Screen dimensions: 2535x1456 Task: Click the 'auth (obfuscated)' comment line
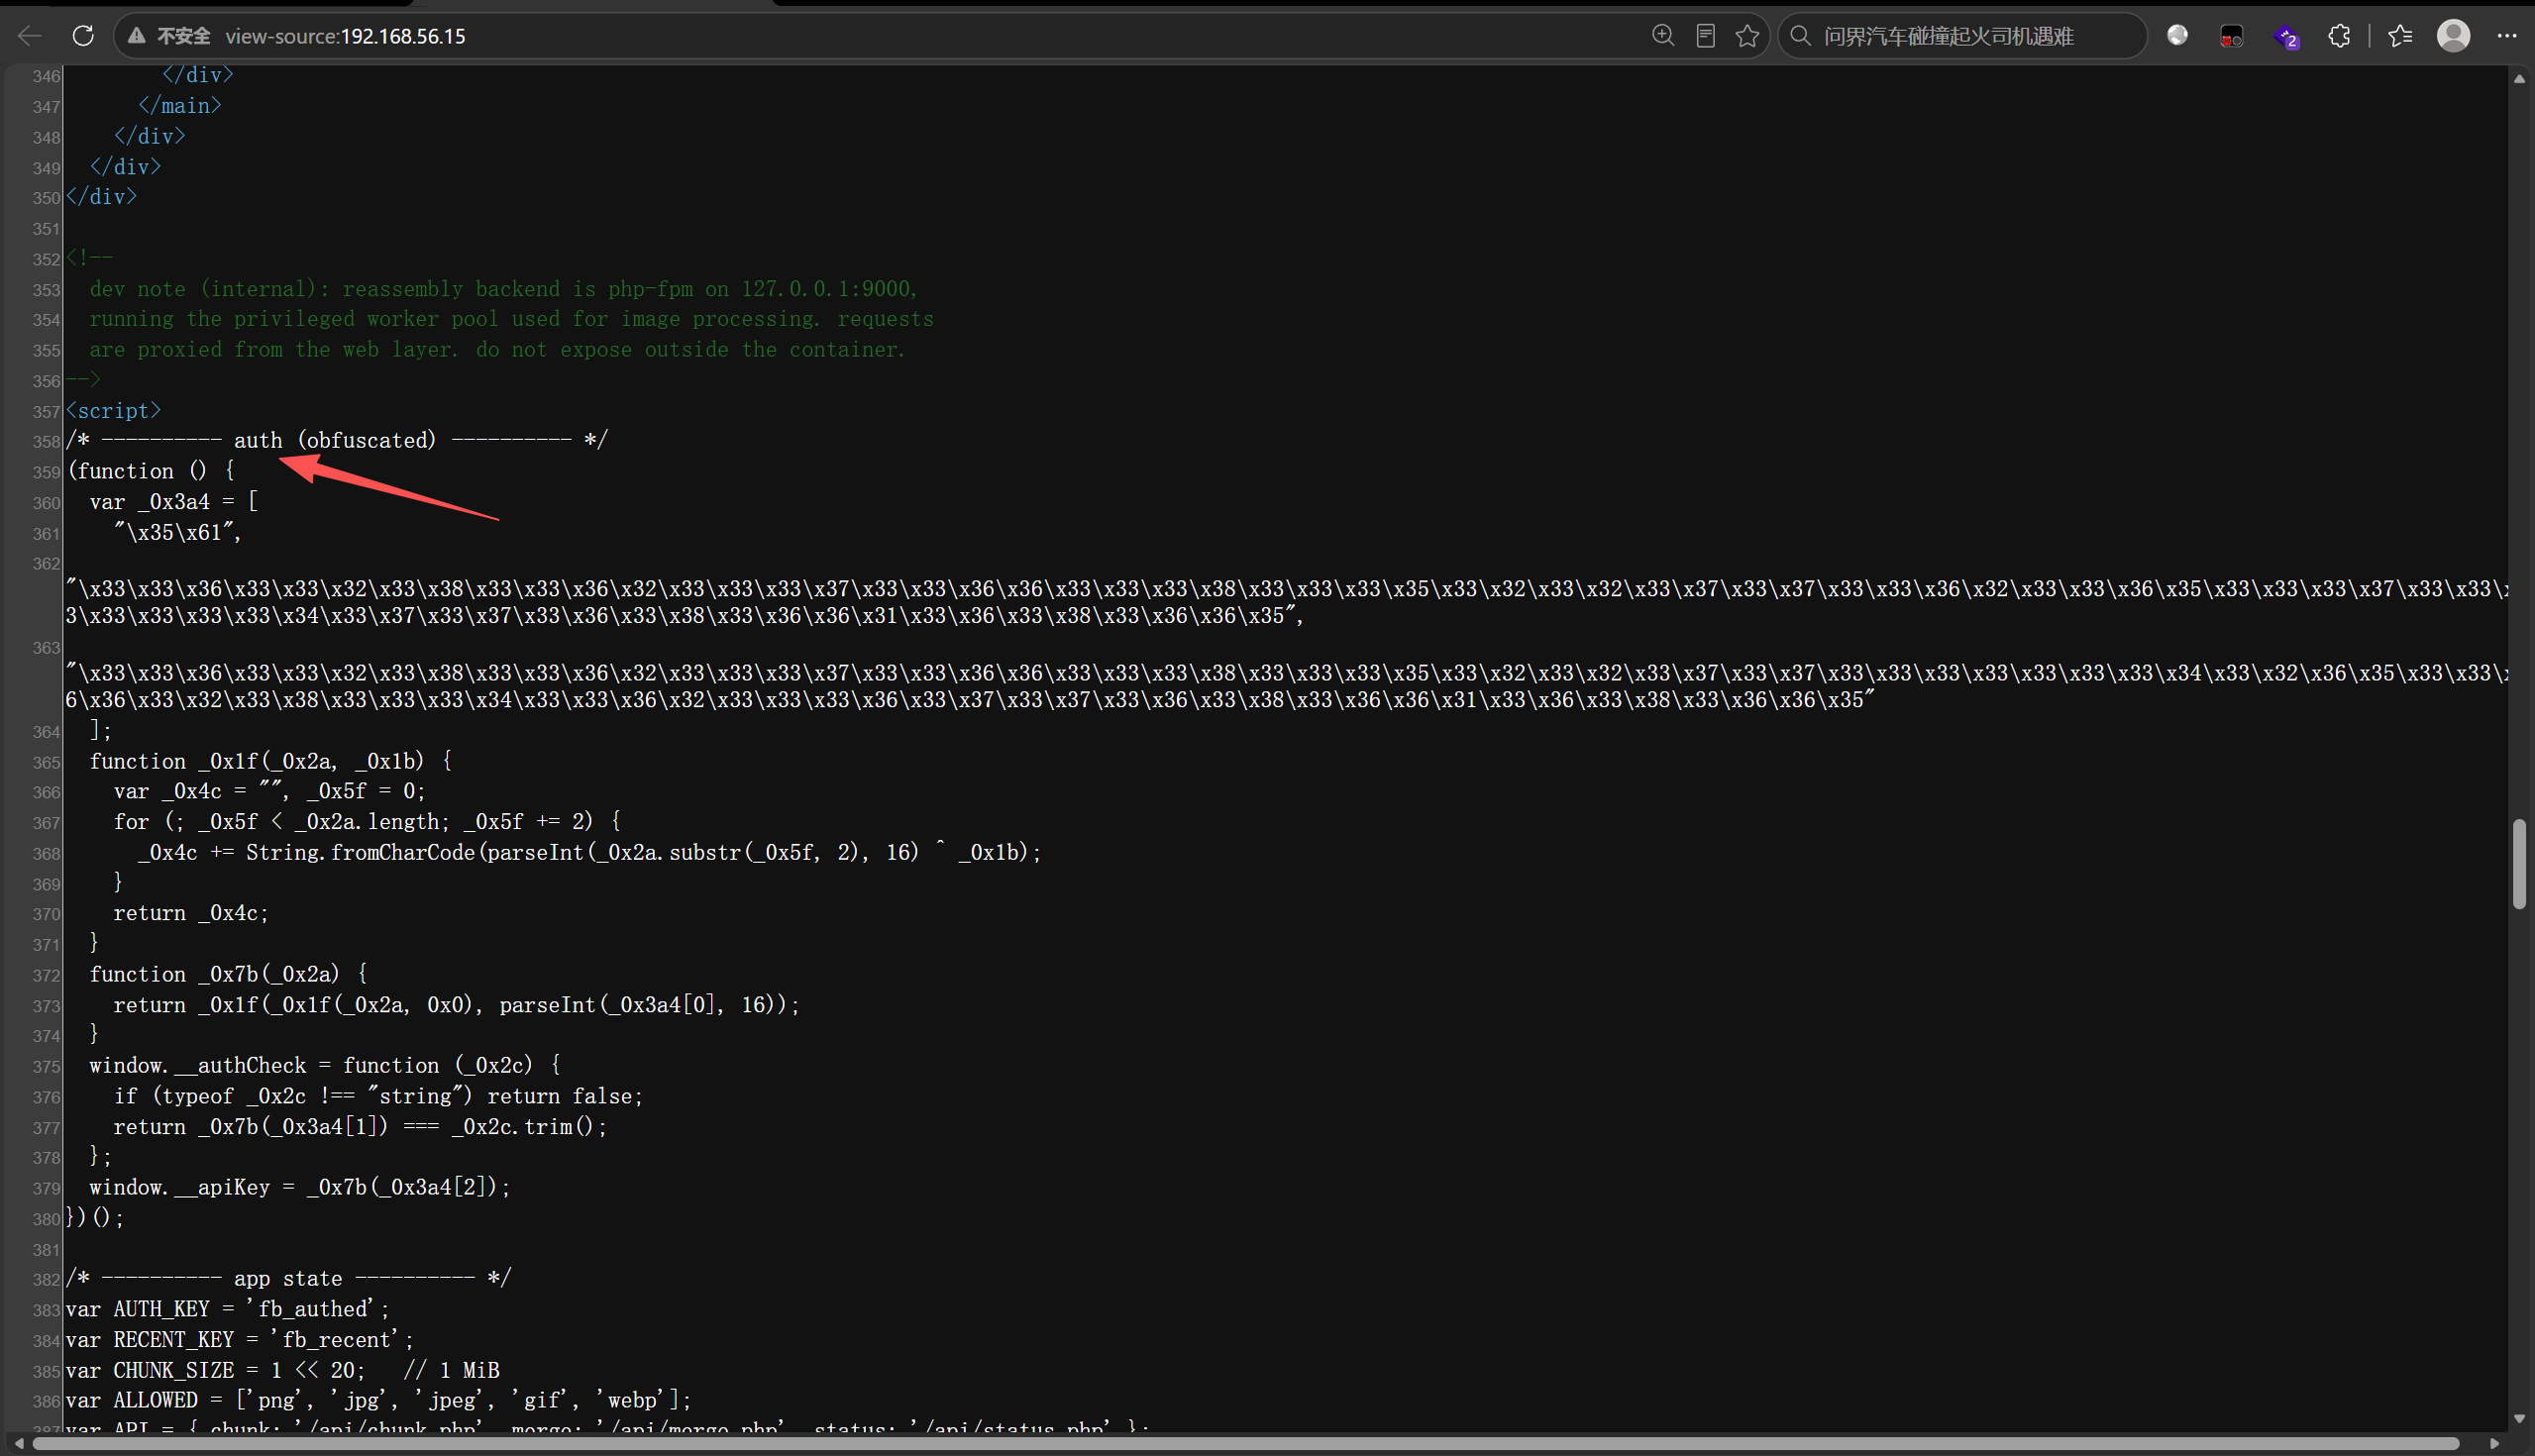tap(337, 441)
